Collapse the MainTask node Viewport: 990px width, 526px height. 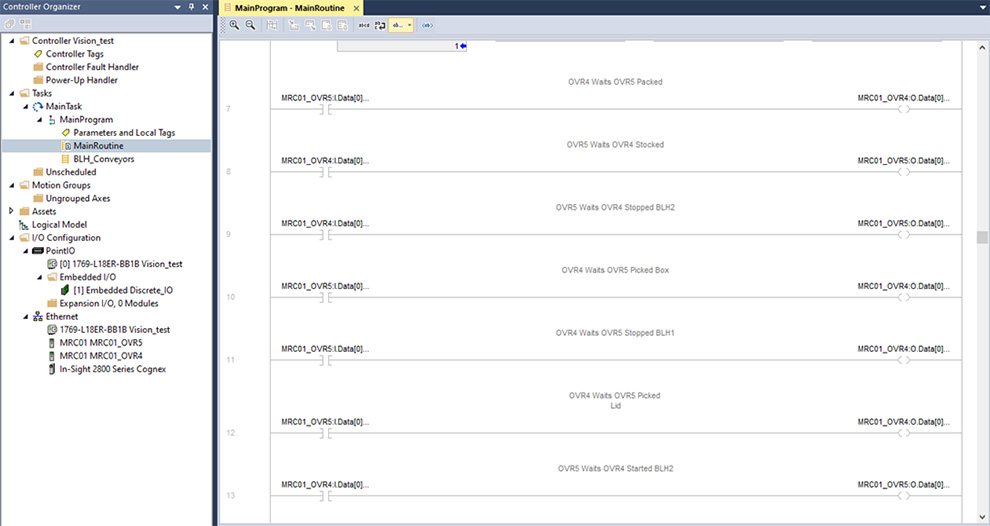pos(25,106)
